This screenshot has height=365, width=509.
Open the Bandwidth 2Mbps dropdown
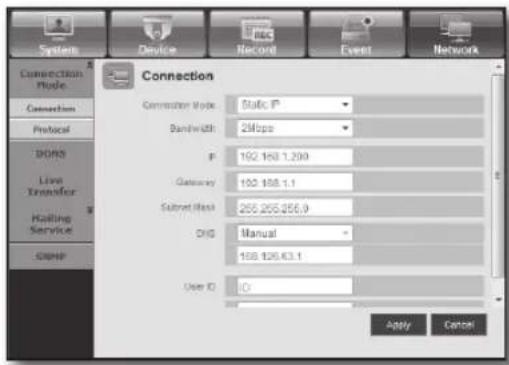[x=295, y=128]
